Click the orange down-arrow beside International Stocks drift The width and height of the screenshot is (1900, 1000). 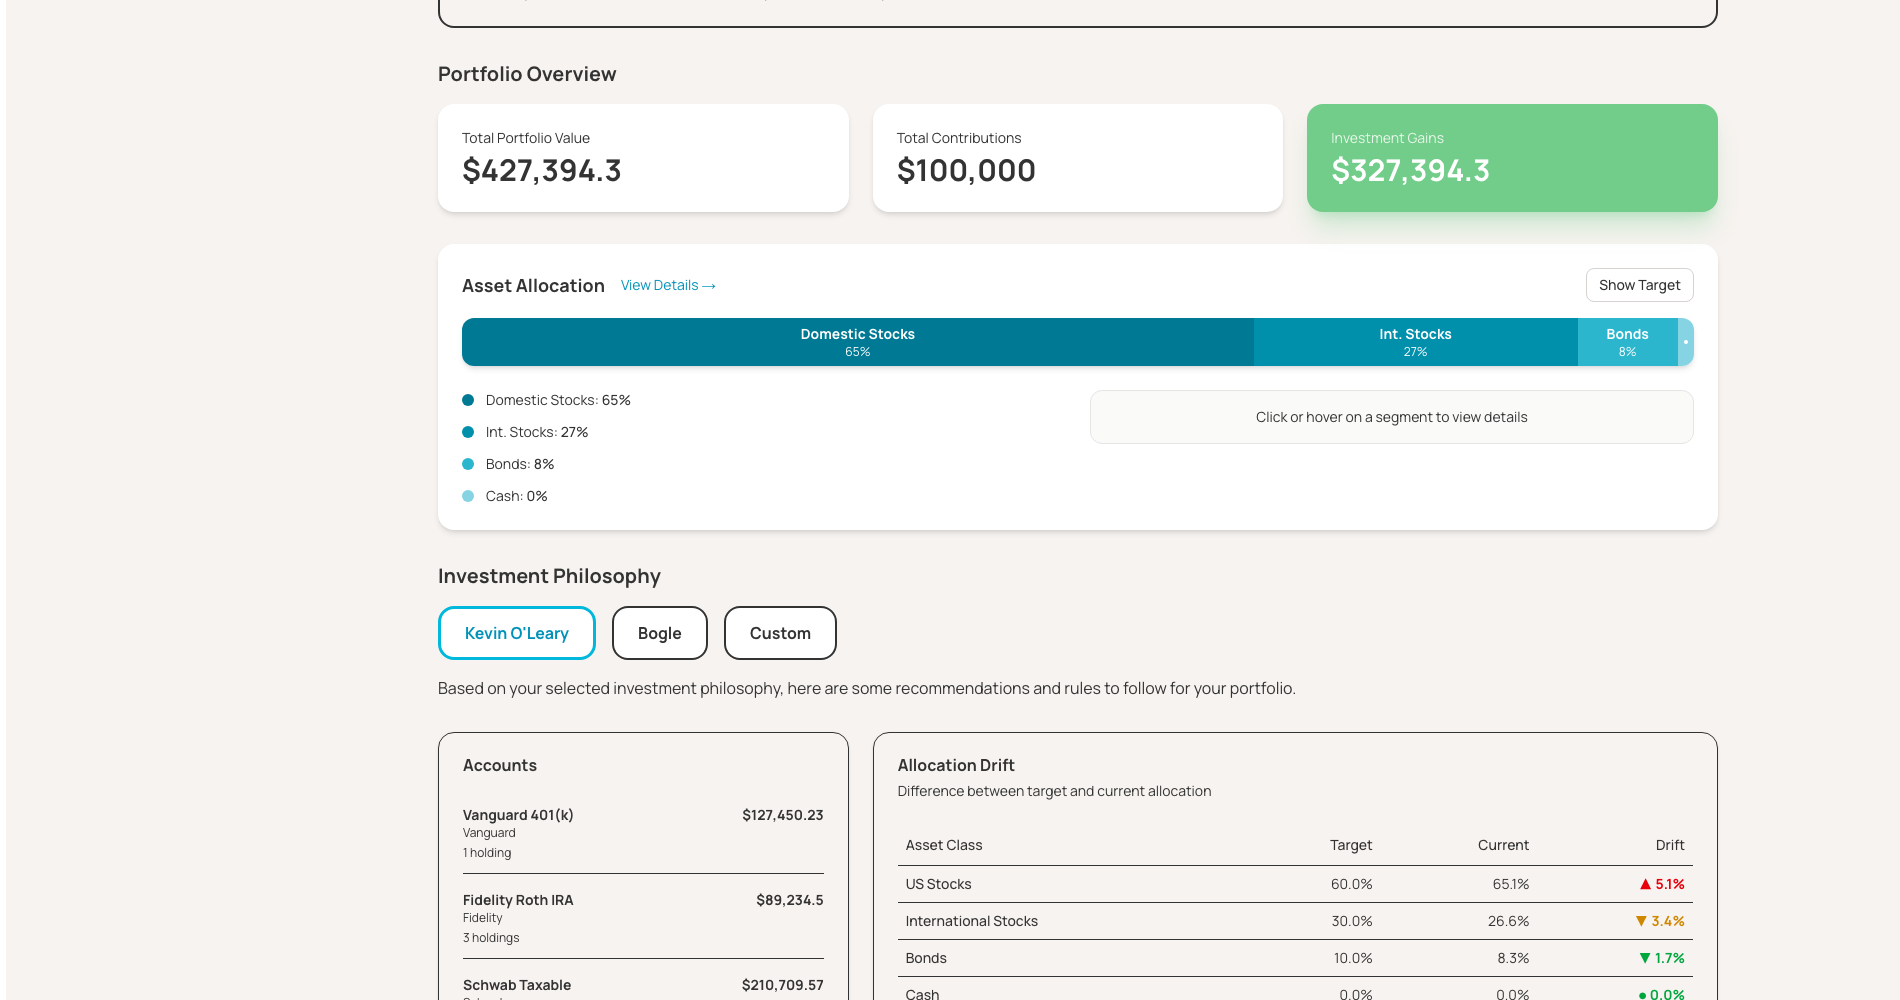1641,921
